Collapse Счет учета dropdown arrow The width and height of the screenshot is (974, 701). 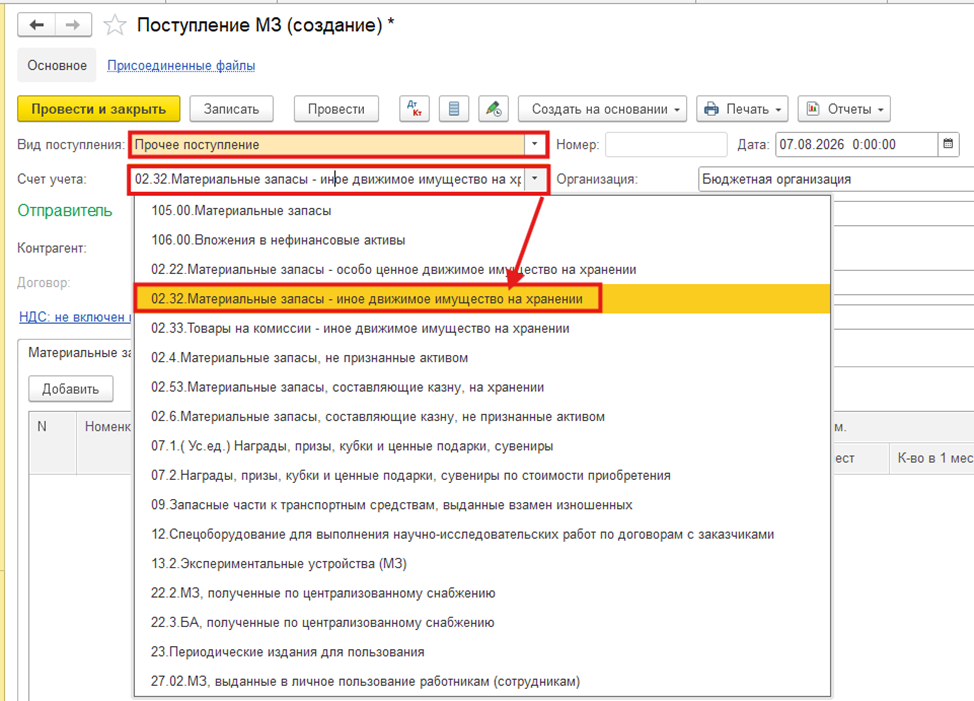pyautogui.click(x=535, y=179)
